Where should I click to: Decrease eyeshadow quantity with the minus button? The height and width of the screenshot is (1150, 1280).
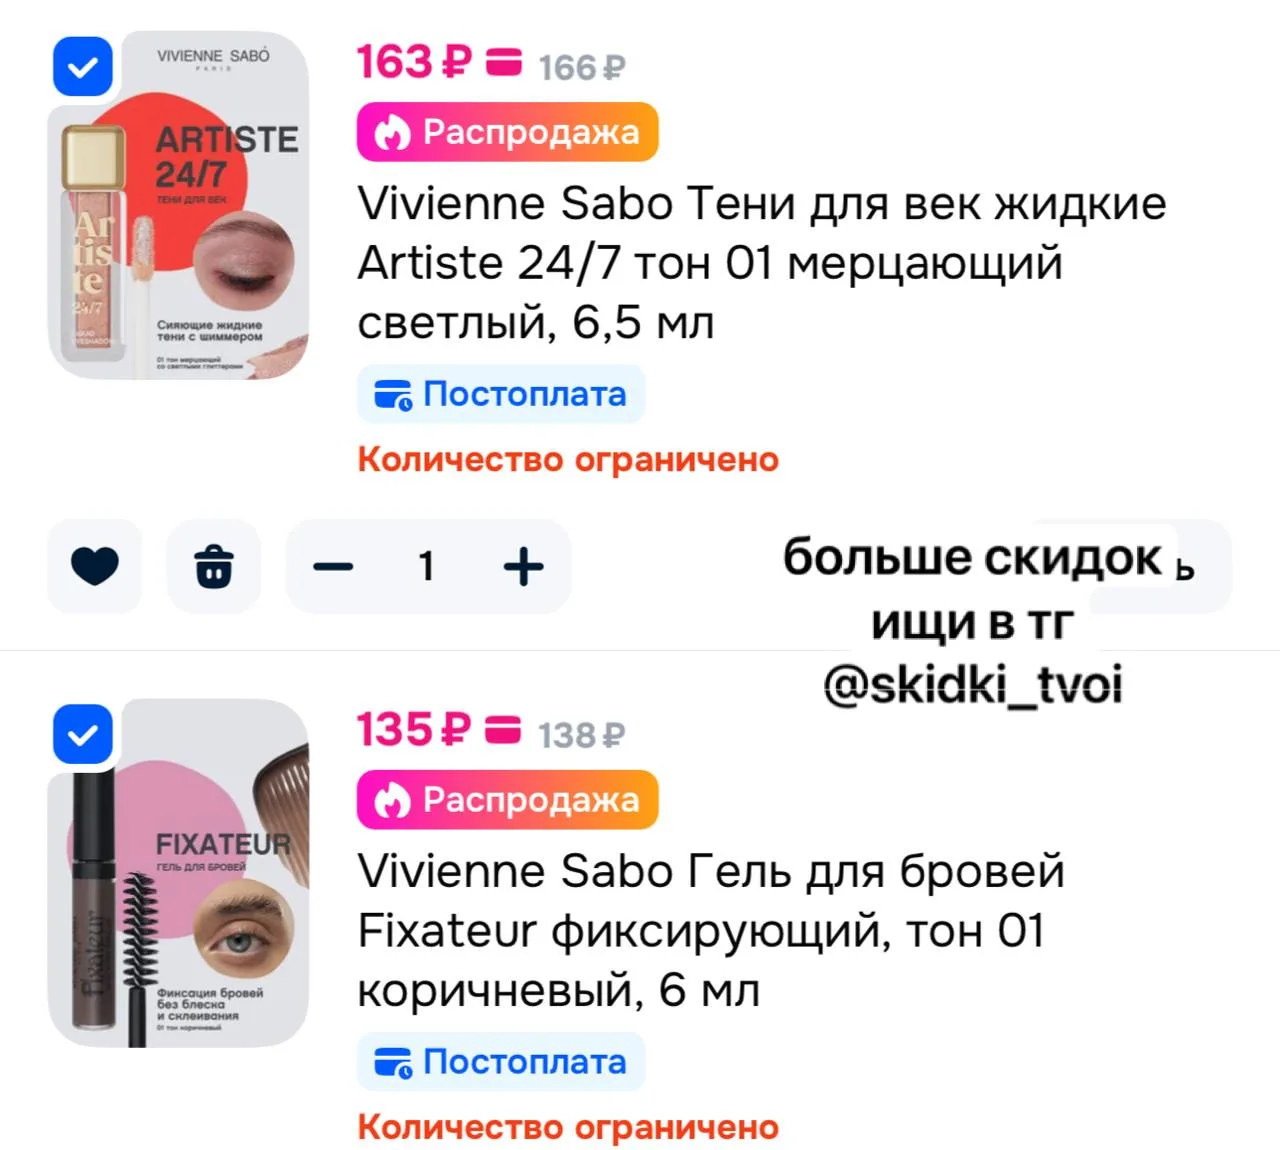(x=333, y=566)
